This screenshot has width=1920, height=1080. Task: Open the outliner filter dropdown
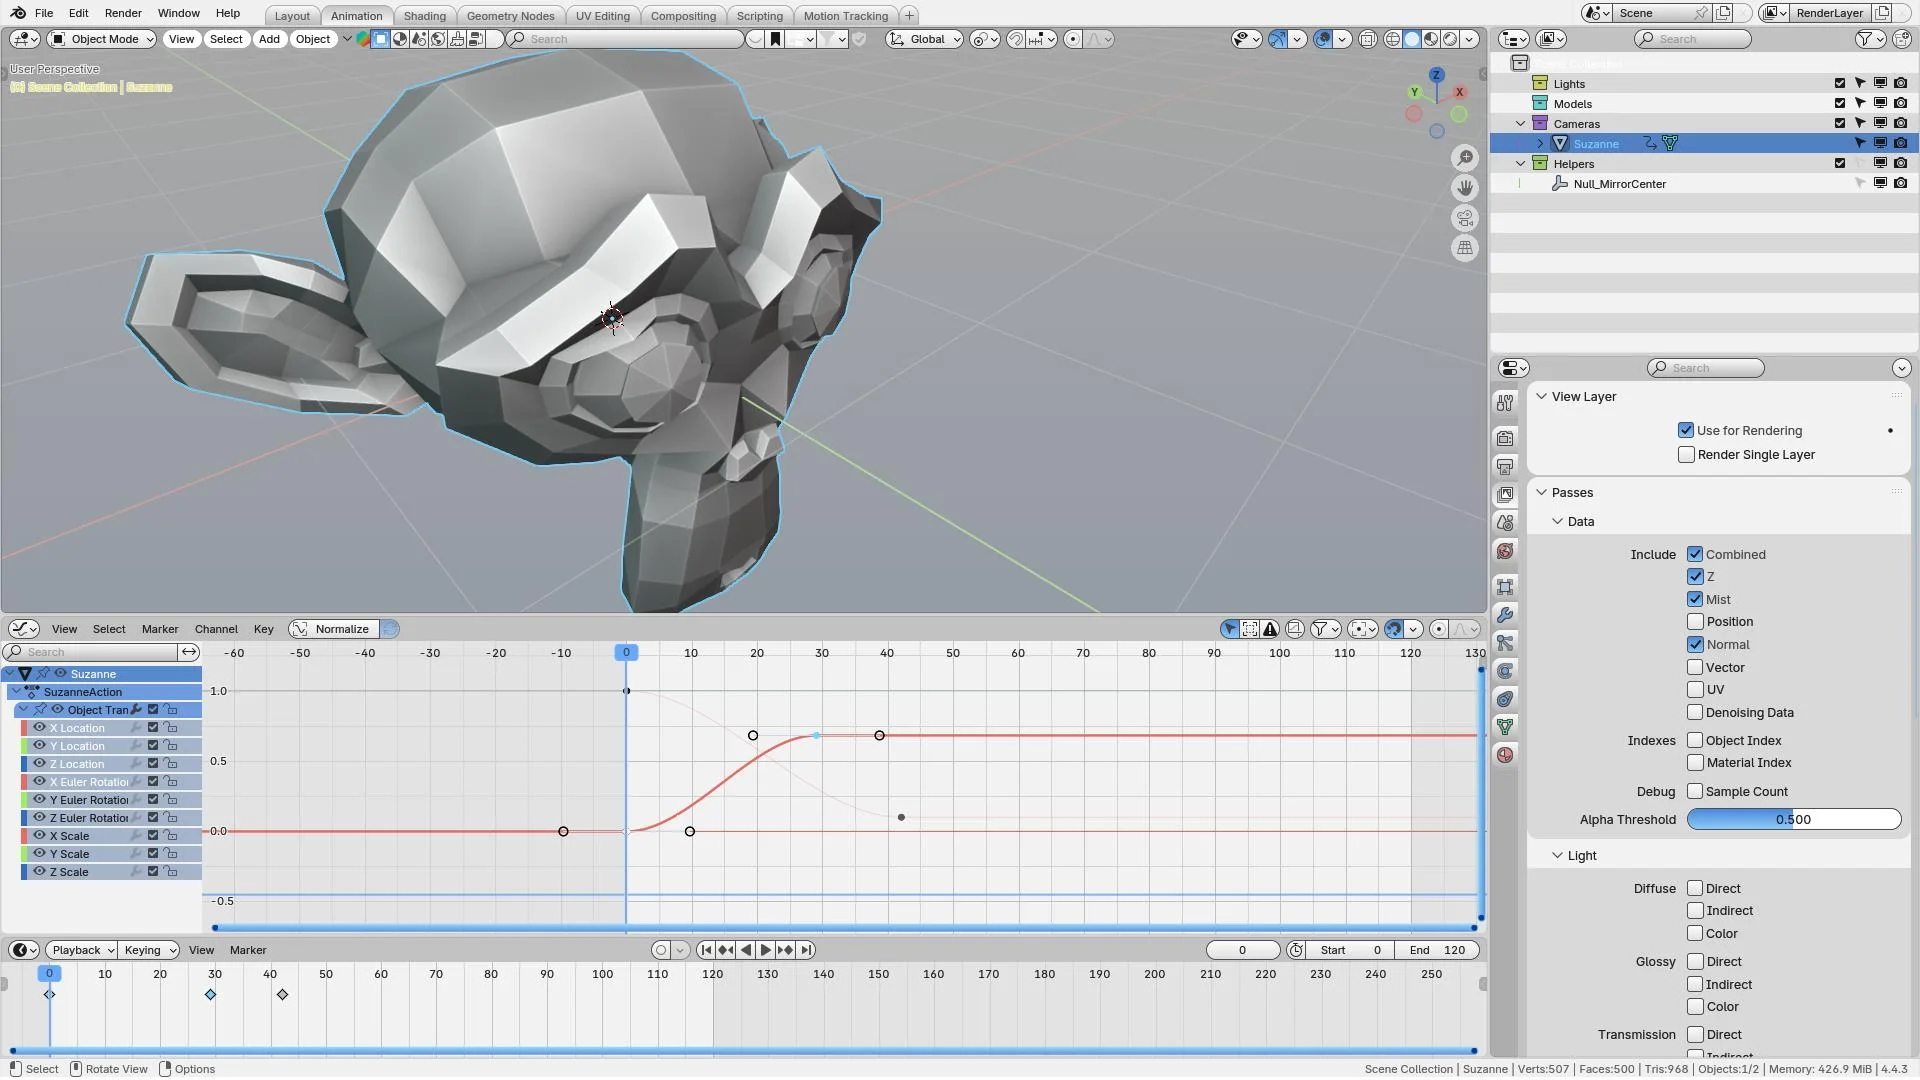[x=1870, y=39]
